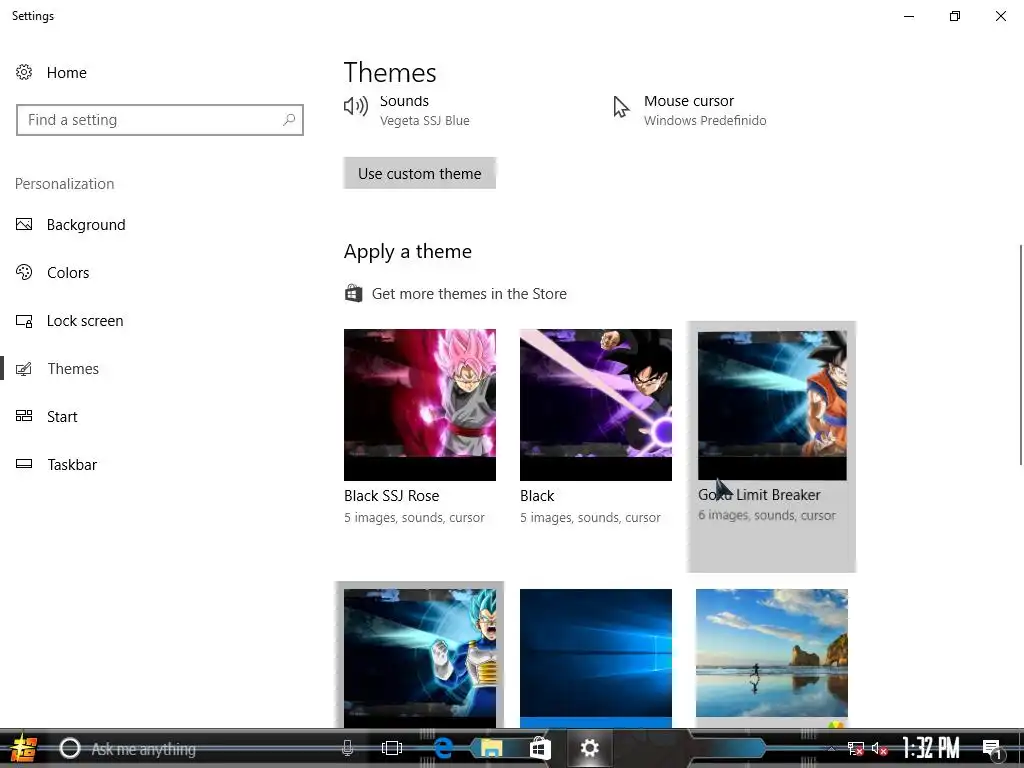Open File Explorer from taskbar

[492, 748]
